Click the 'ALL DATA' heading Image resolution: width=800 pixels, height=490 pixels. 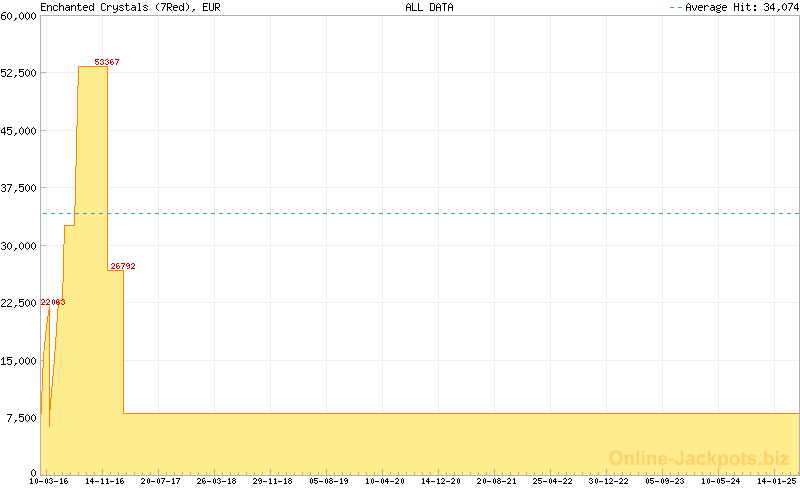tap(429, 7)
